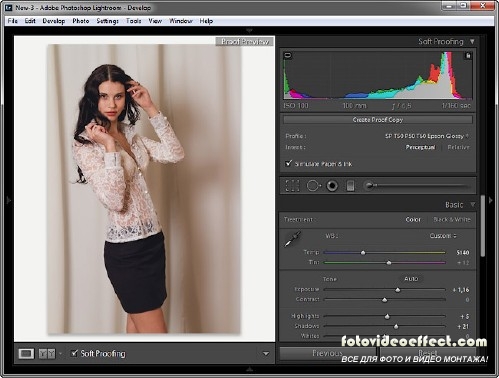Click the Highlights slider handle
Viewport: 499px width, 378px height.
click(x=387, y=316)
